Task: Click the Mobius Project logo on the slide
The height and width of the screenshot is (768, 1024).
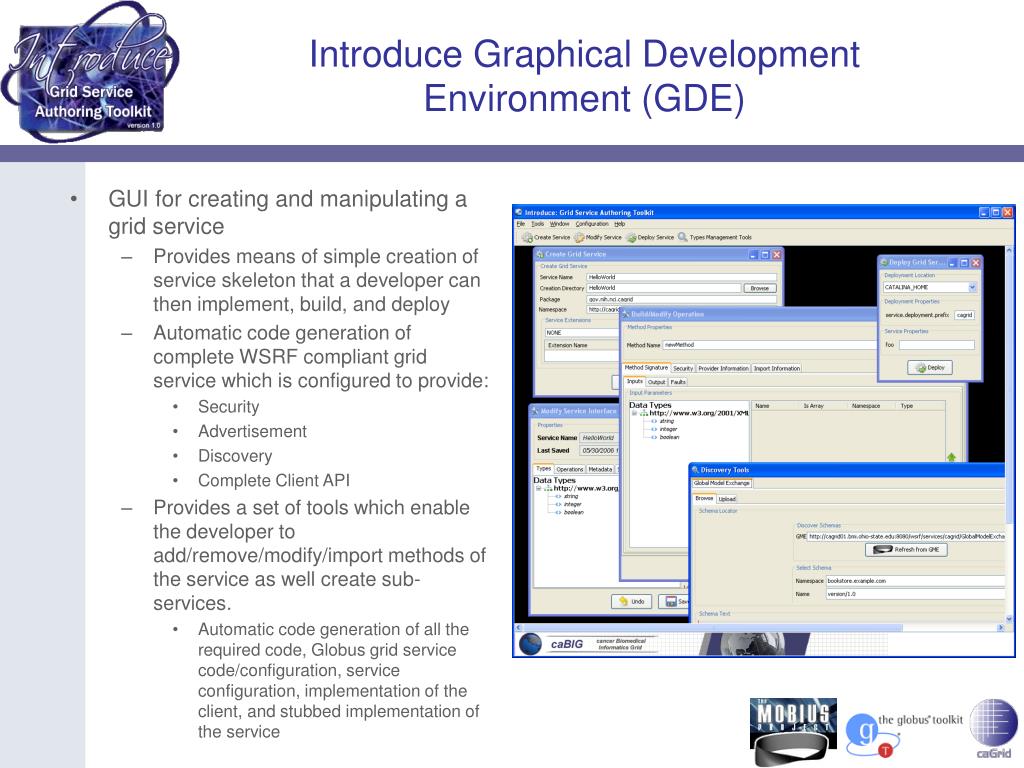Action: click(793, 731)
